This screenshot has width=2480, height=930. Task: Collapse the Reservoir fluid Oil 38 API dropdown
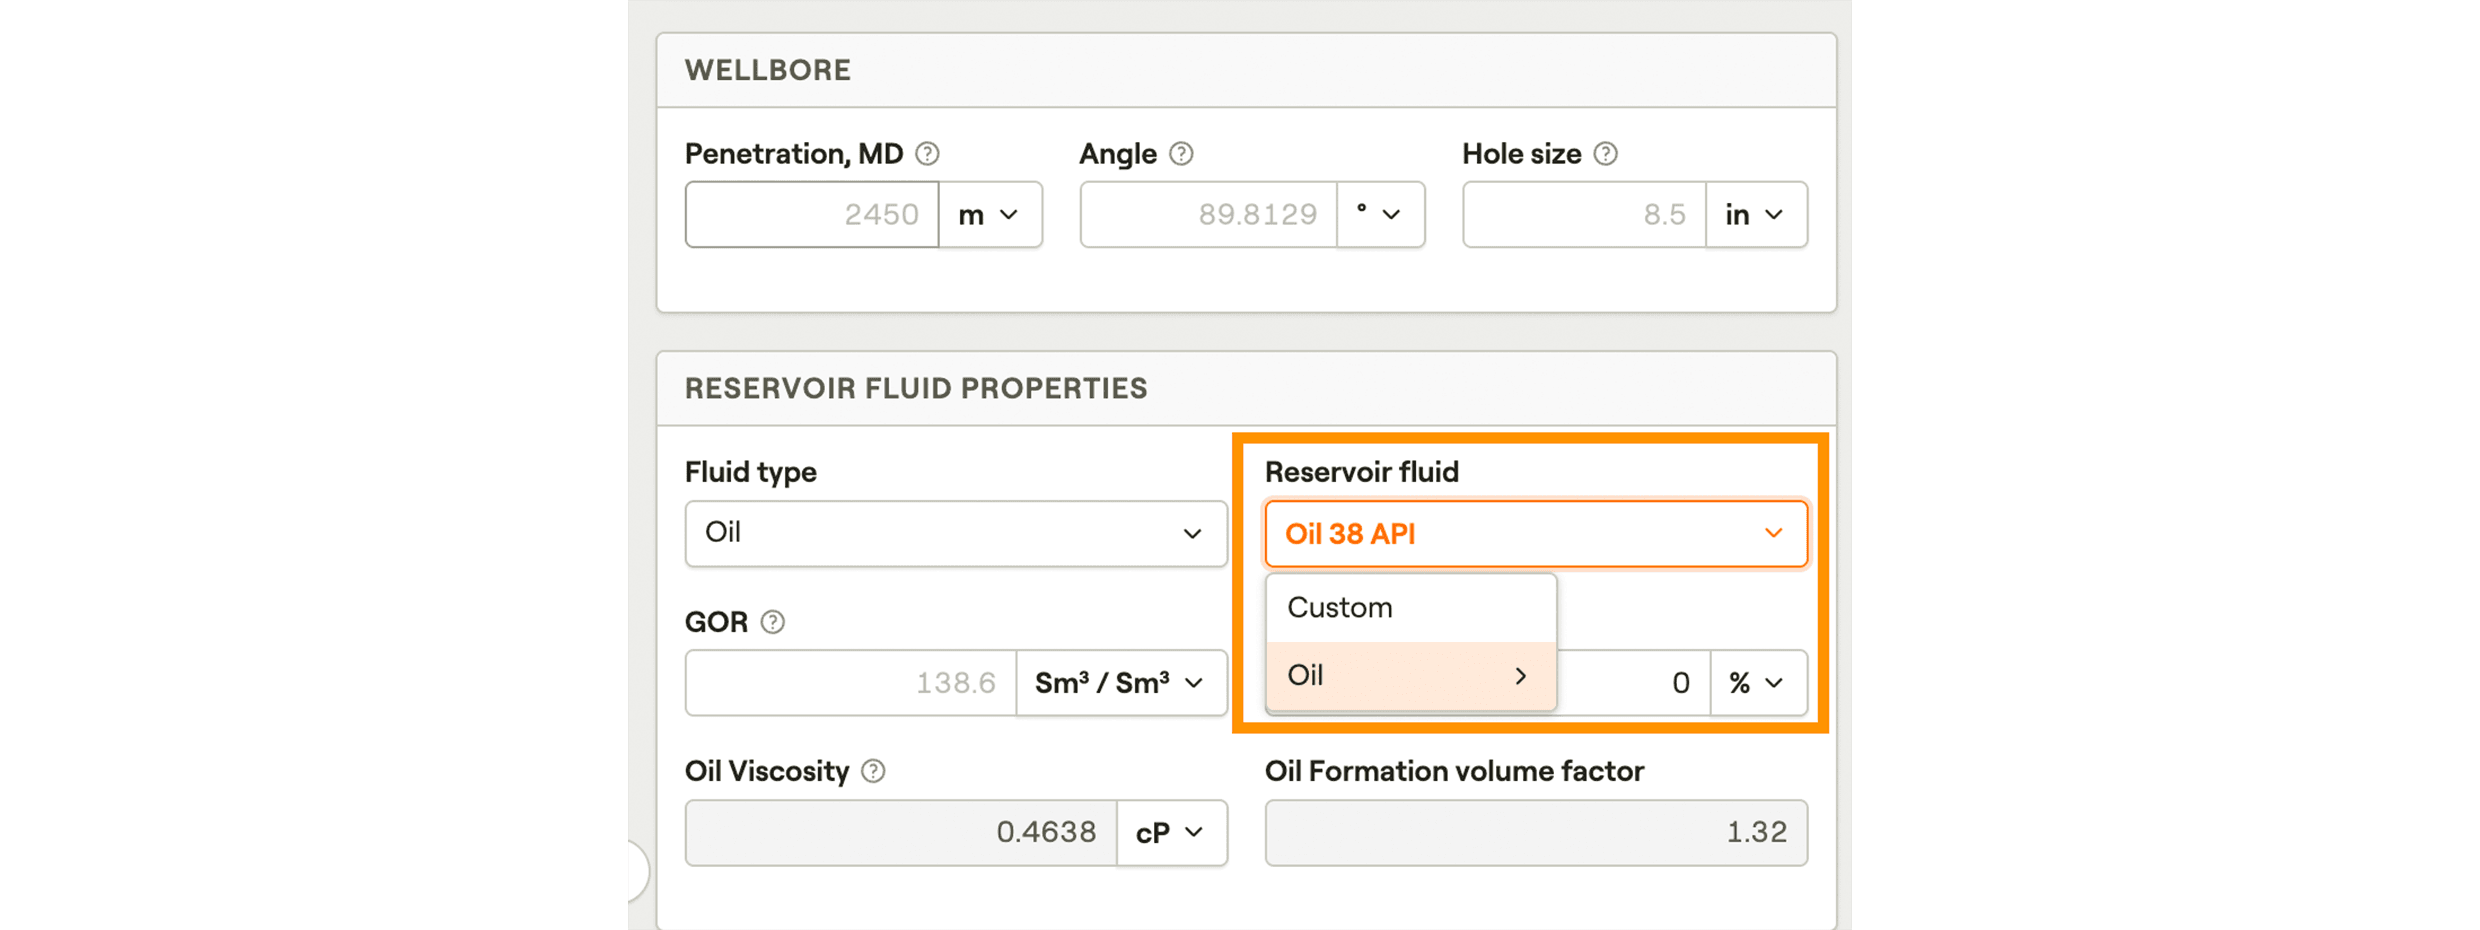(1535, 534)
